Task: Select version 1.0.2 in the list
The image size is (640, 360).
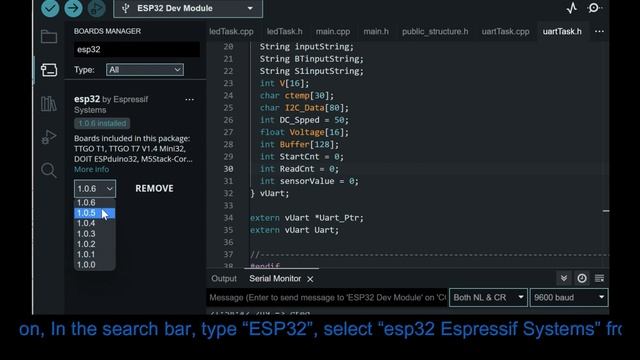Action: click(x=95, y=244)
